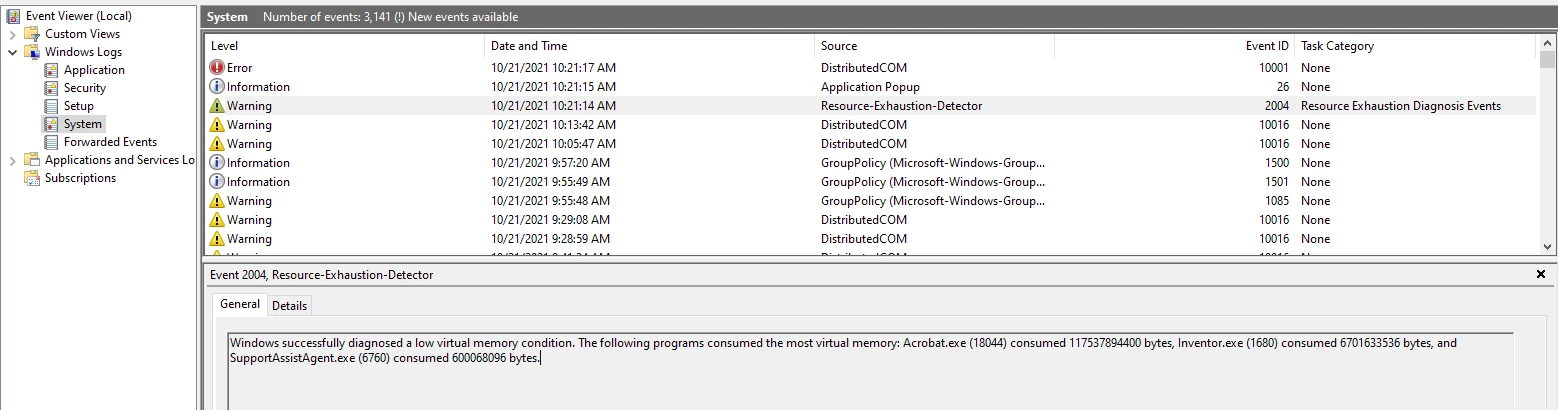1558x410 pixels.
Task: Switch to the Details tab
Action: [x=289, y=305]
